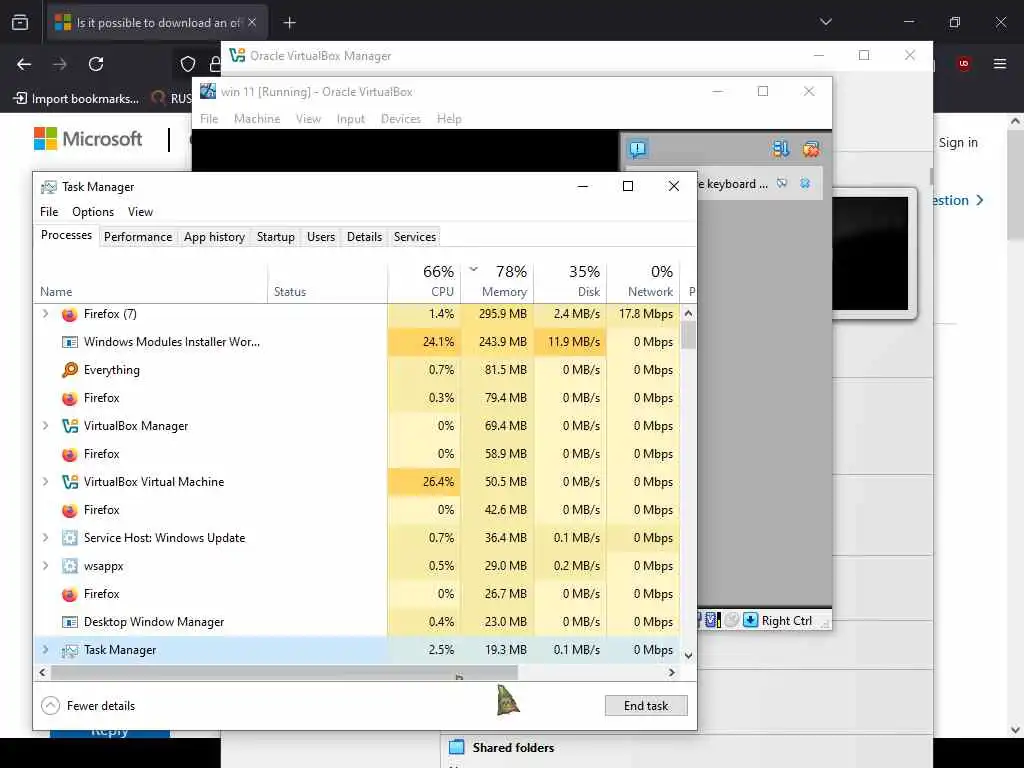
Task: Collapse view with Fewer details
Action: 88,705
